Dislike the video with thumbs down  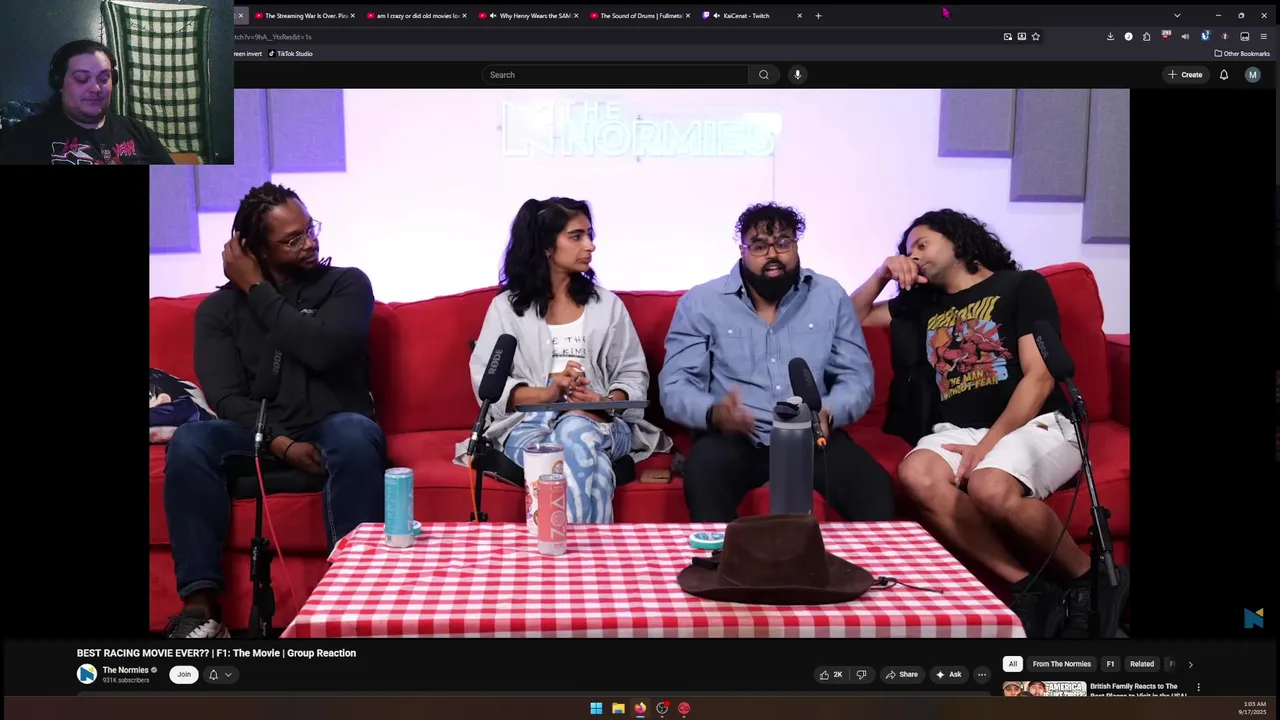pyautogui.click(x=861, y=675)
